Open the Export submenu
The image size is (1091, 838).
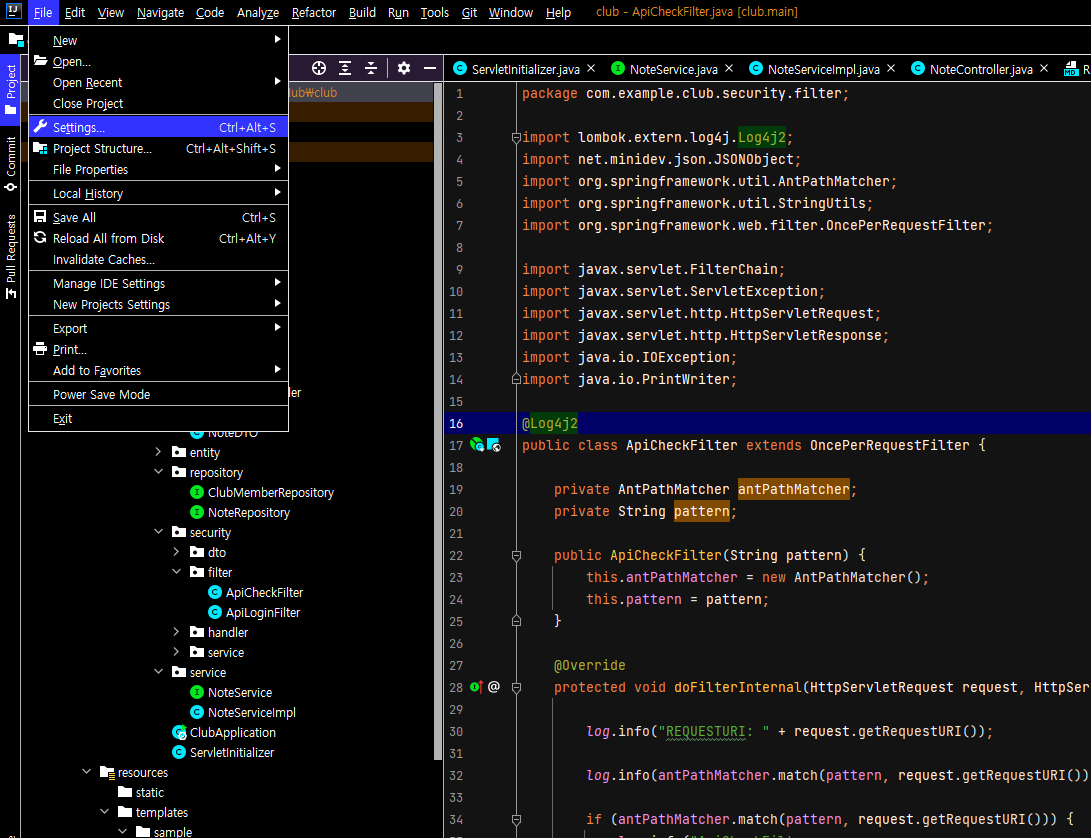pos(159,328)
